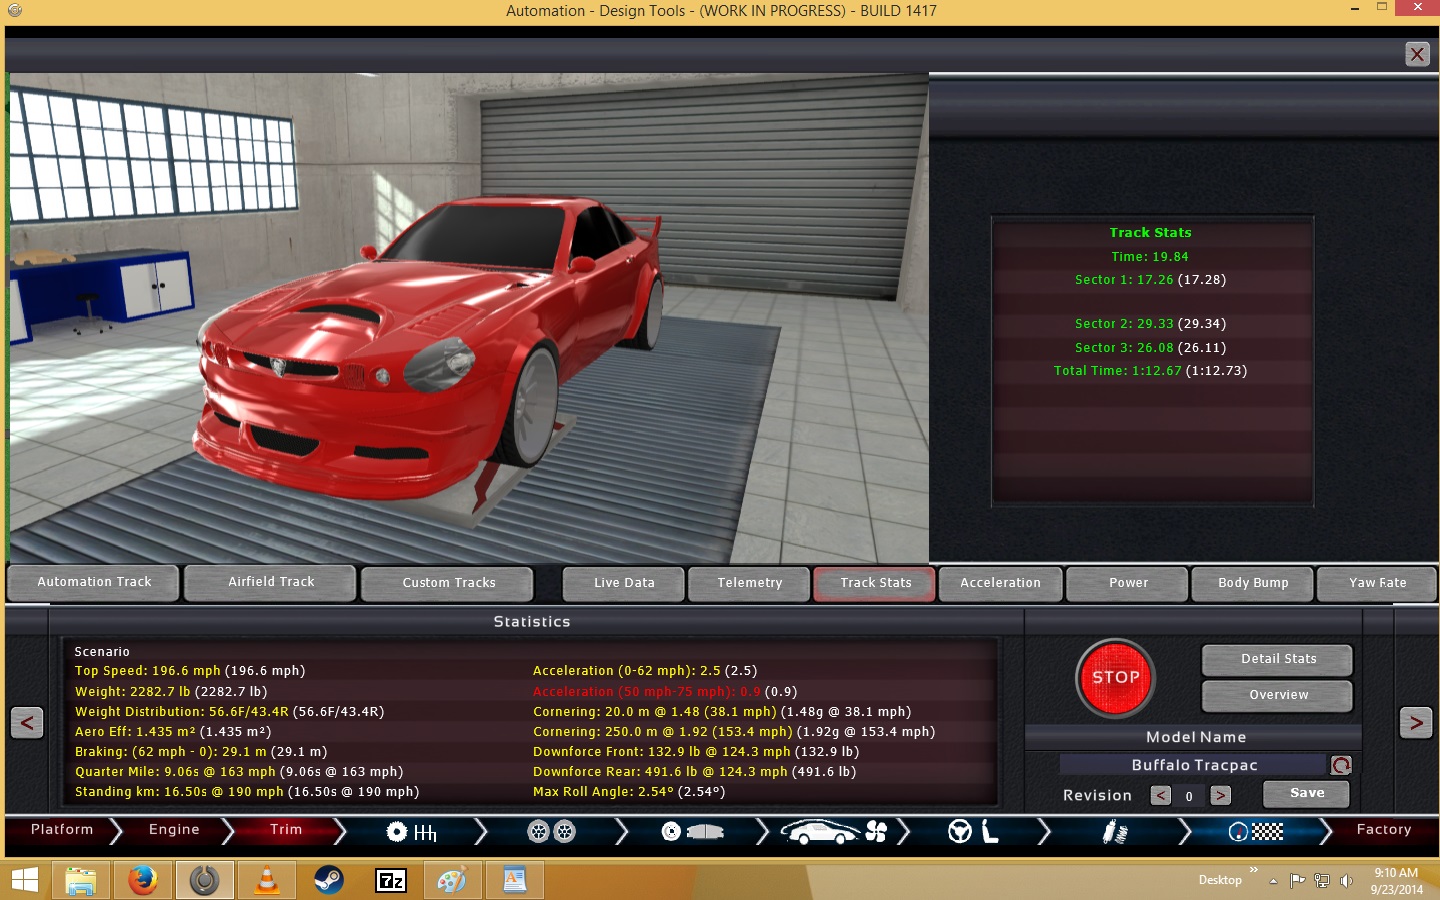Go to the Engine step
The height and width of the screenshot is (900, 1440).
pos(174,830)
